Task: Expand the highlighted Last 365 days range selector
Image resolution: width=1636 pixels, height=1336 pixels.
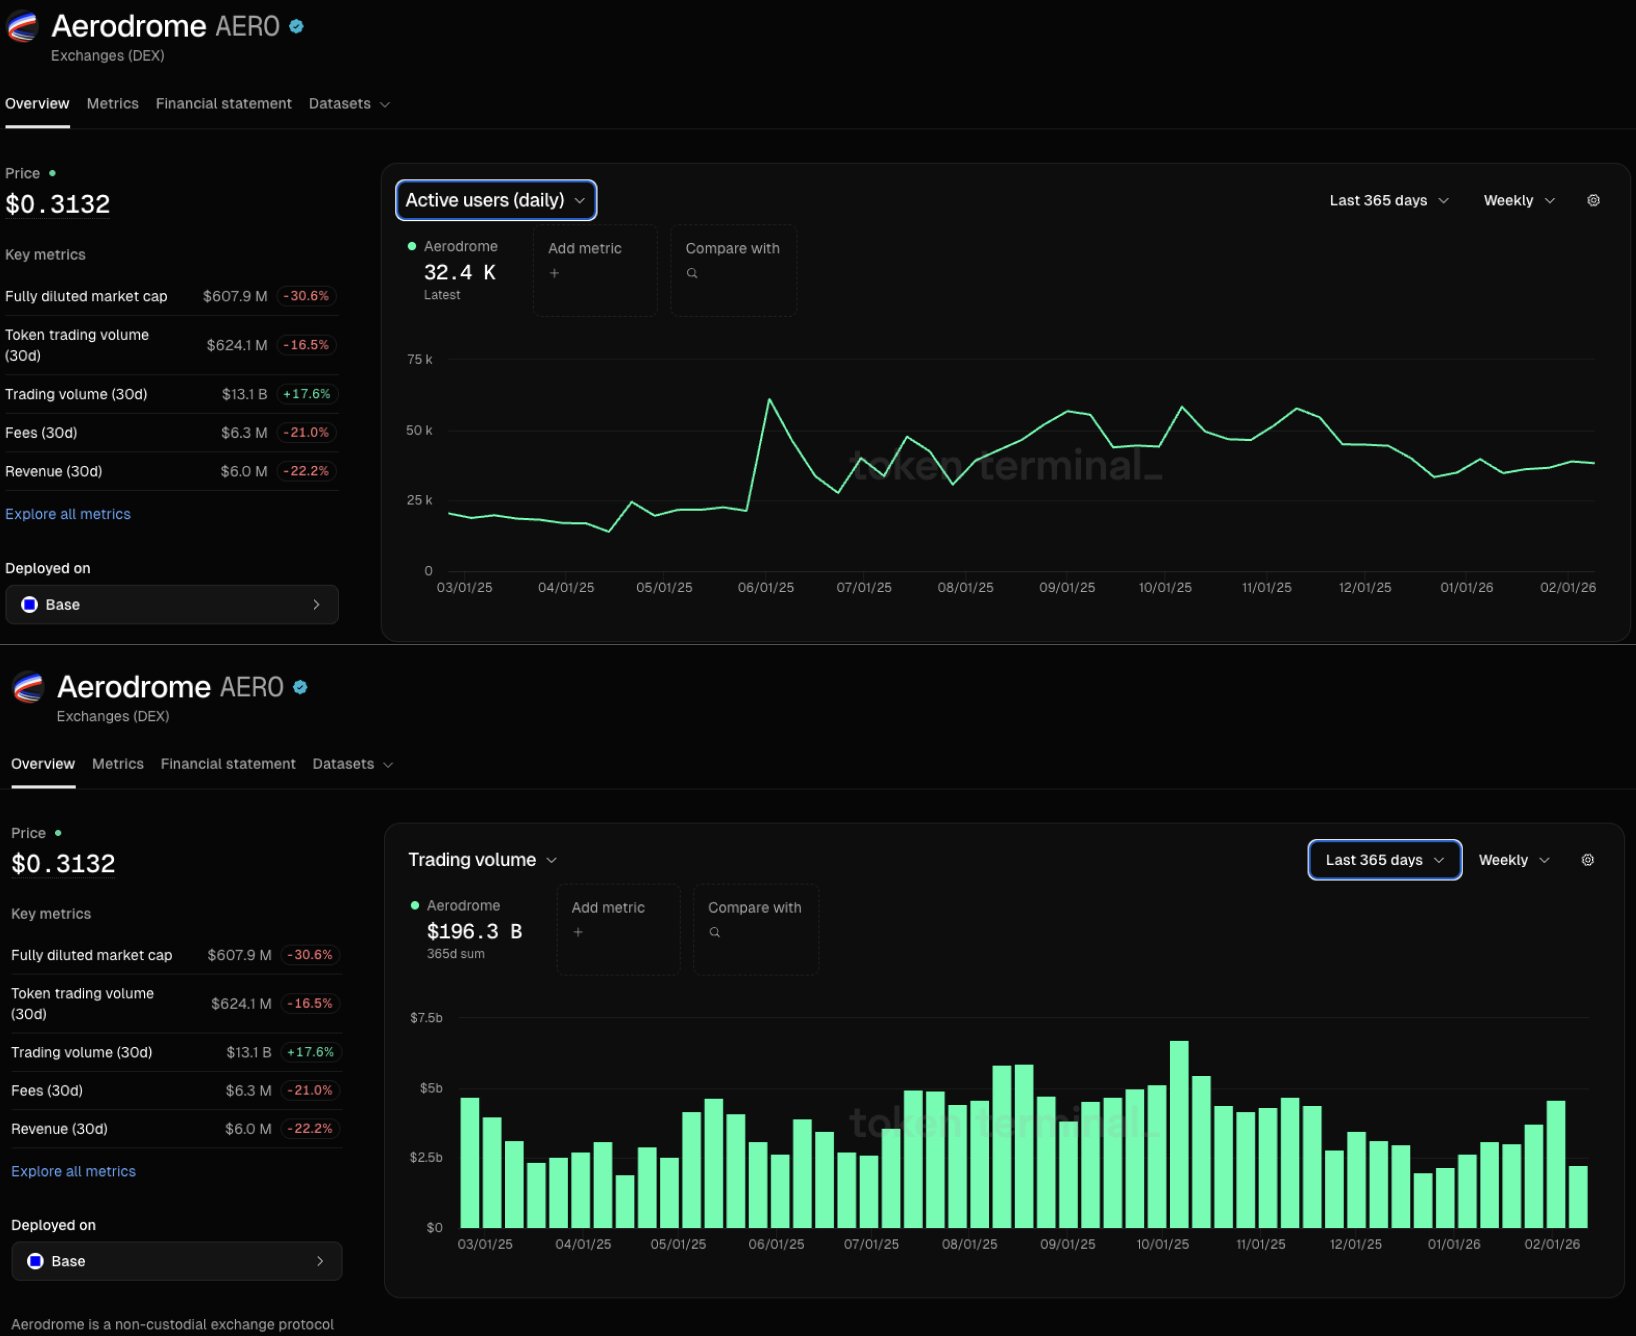Action: 1384,860
